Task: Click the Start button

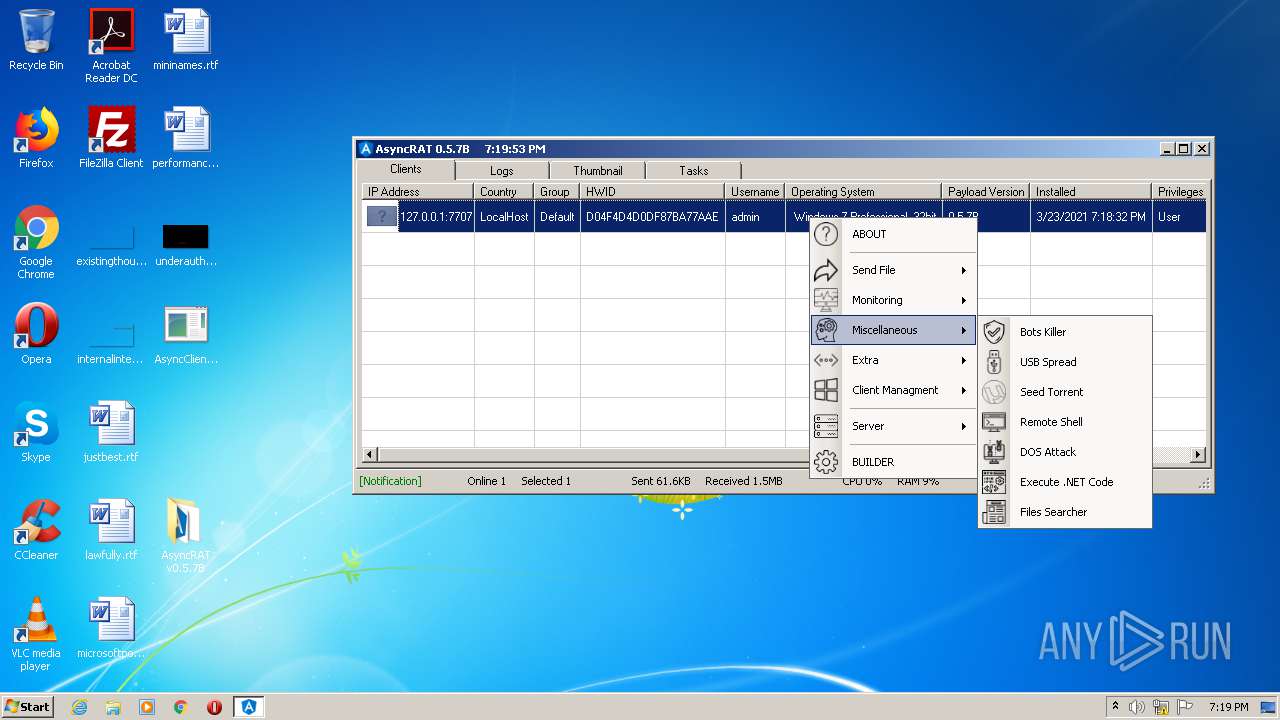Action: tap(28, 707)
